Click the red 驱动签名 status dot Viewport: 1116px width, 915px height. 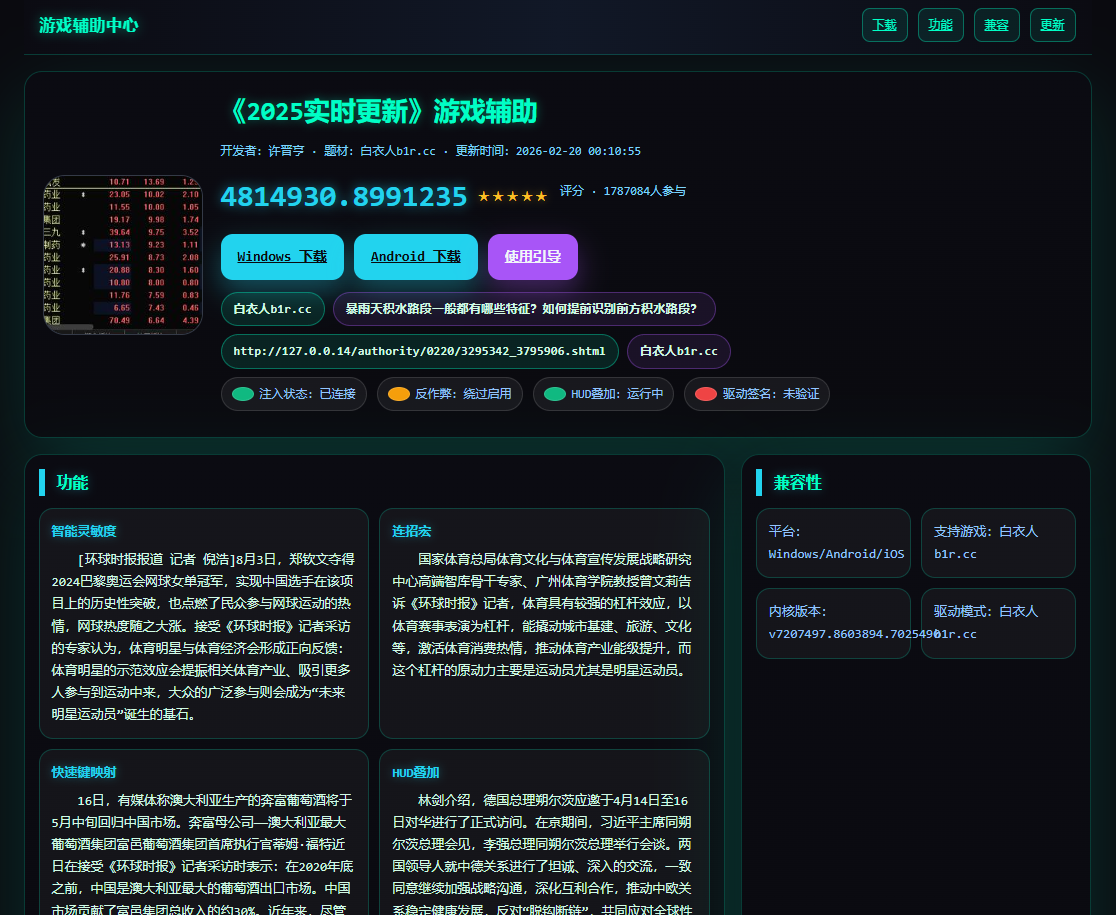tap(706, 394)
